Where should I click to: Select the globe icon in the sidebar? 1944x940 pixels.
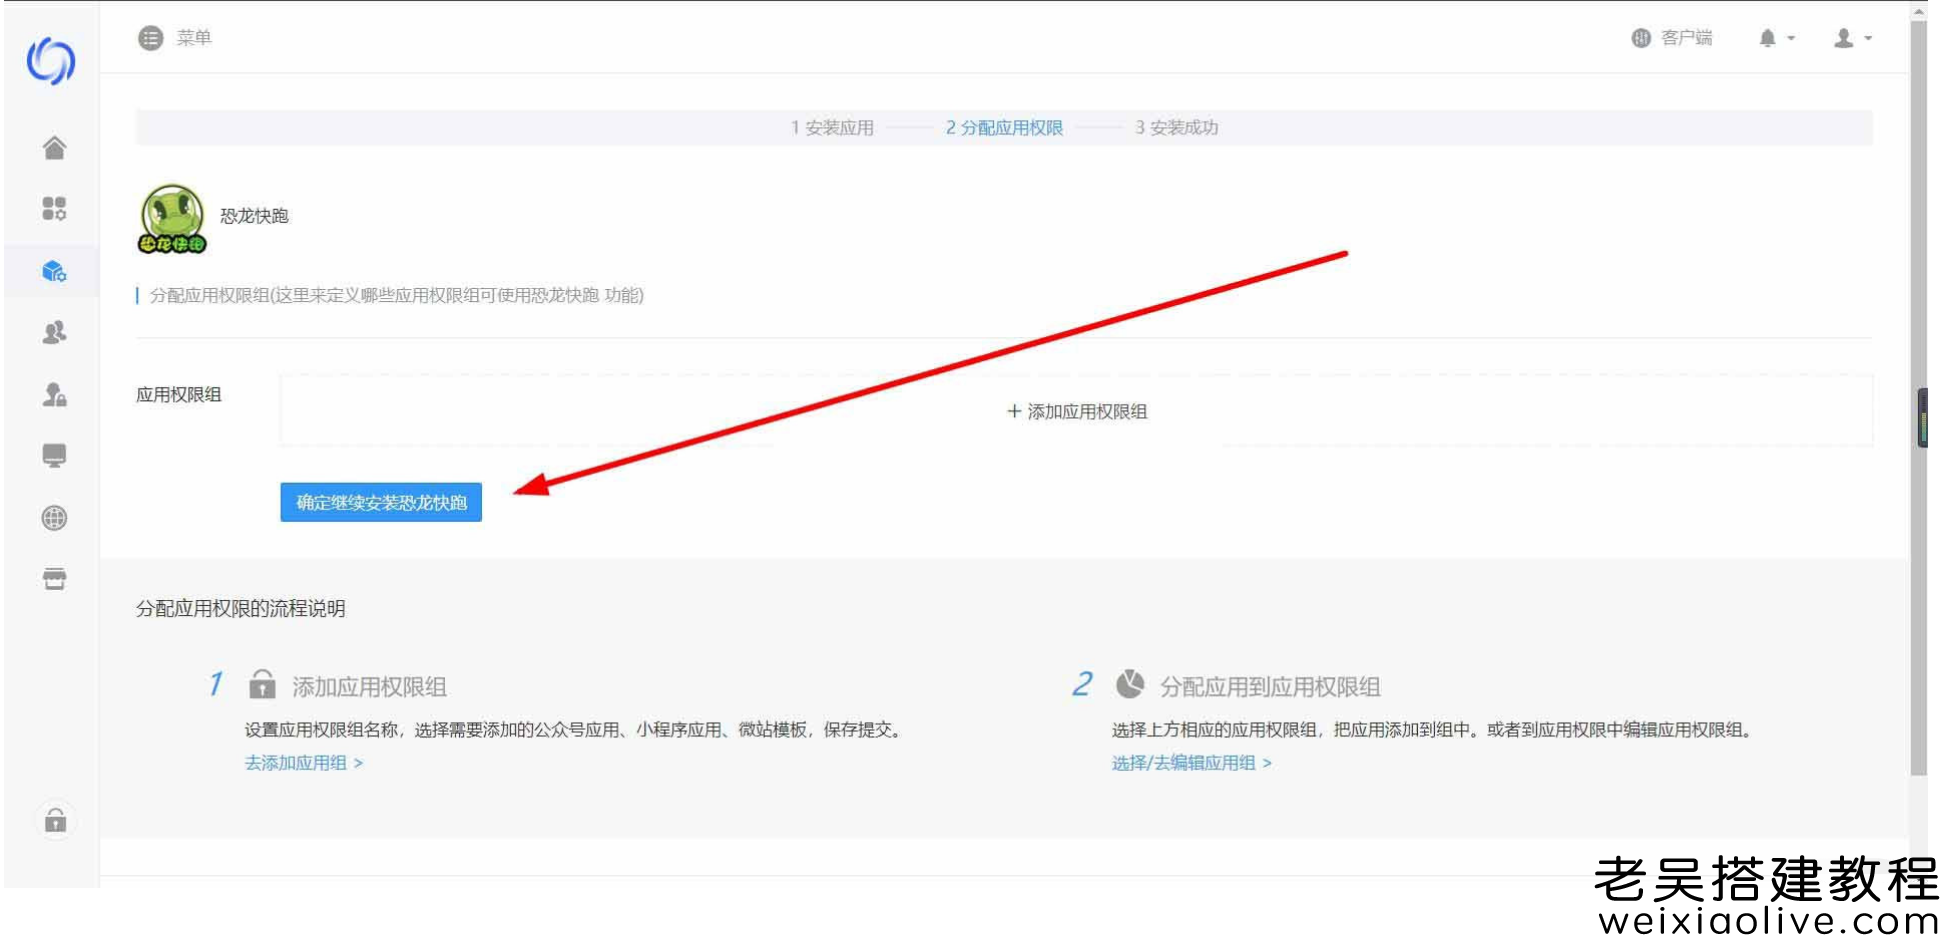tap(55, 518)
